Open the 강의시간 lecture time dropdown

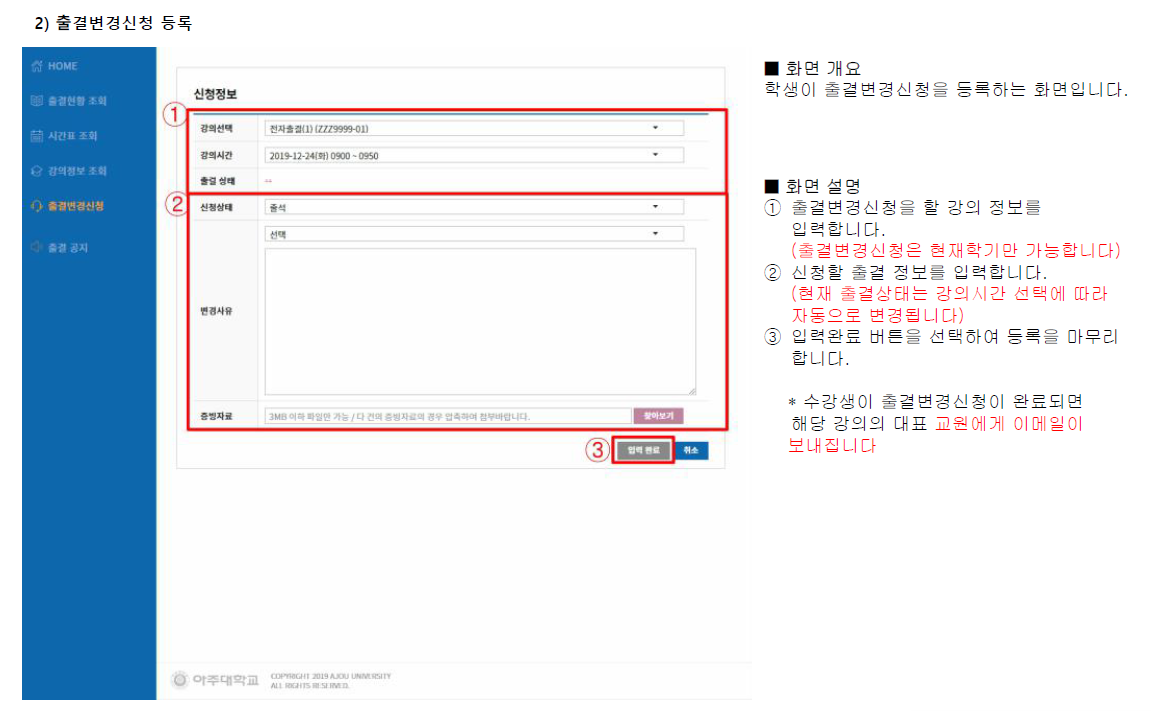click(474, 155)
